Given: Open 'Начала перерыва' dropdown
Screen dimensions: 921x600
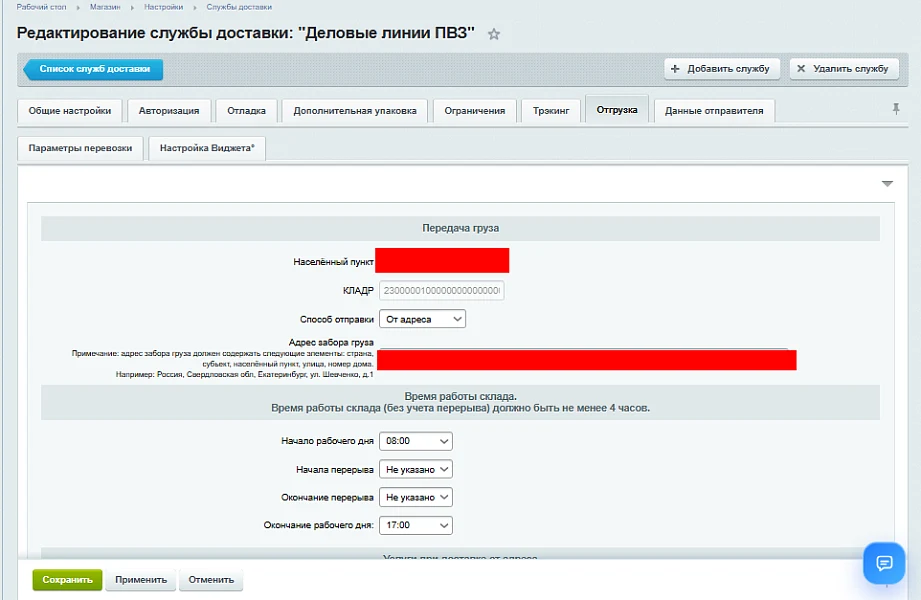Looking at the screenshot, I should click(416, 469).
